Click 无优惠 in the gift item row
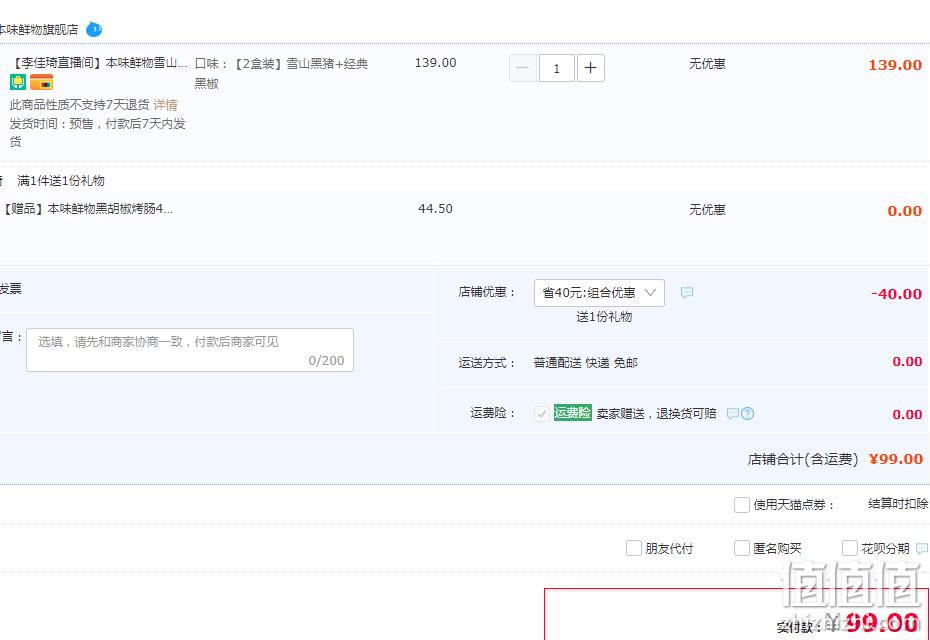The image size is (930, 640). coord(707,209)
